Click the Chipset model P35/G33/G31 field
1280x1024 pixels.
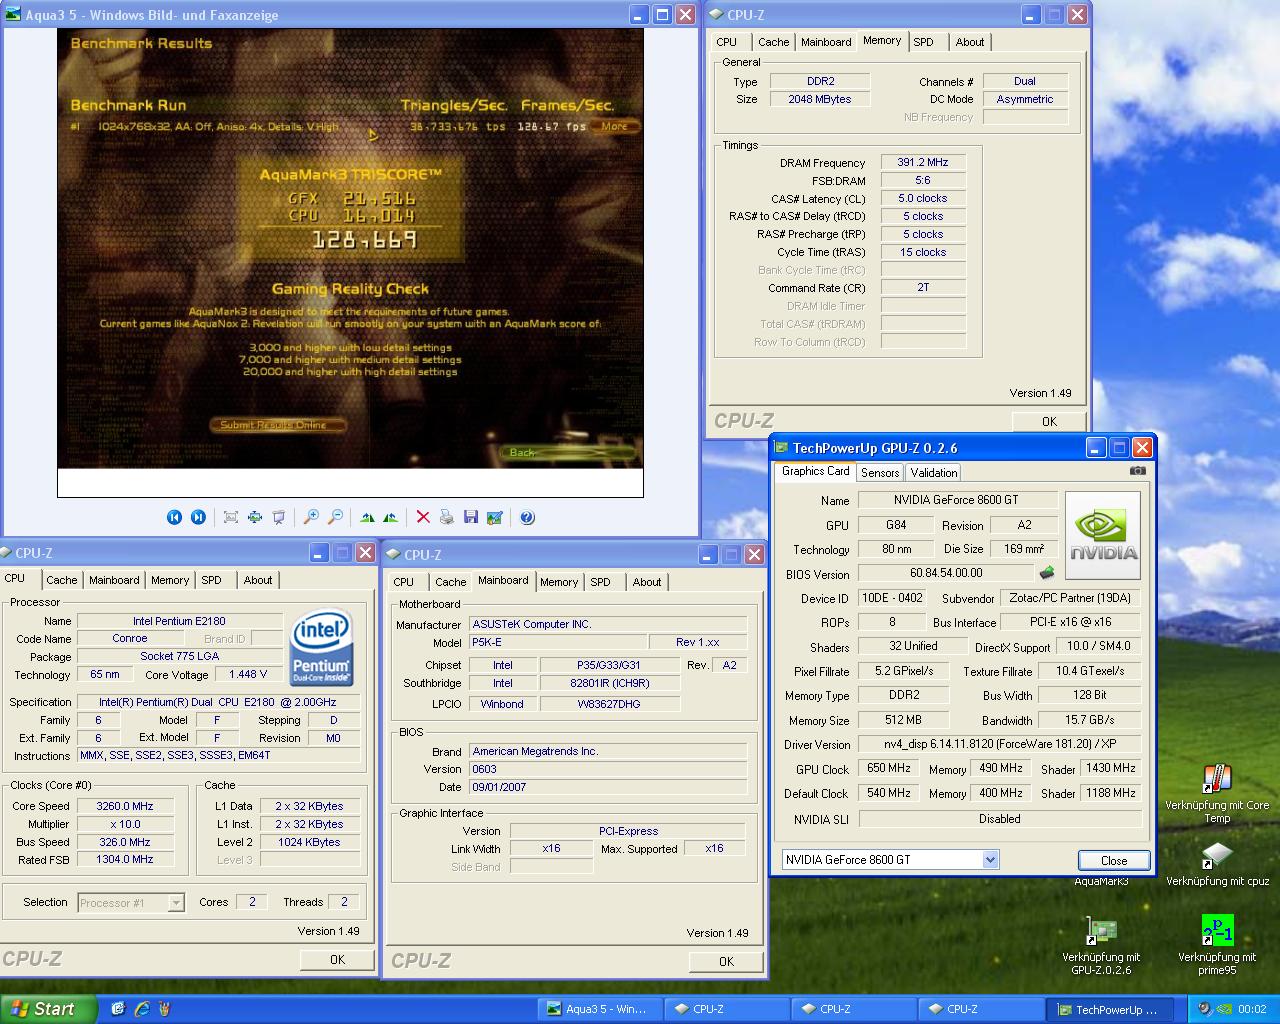(609, 665)
